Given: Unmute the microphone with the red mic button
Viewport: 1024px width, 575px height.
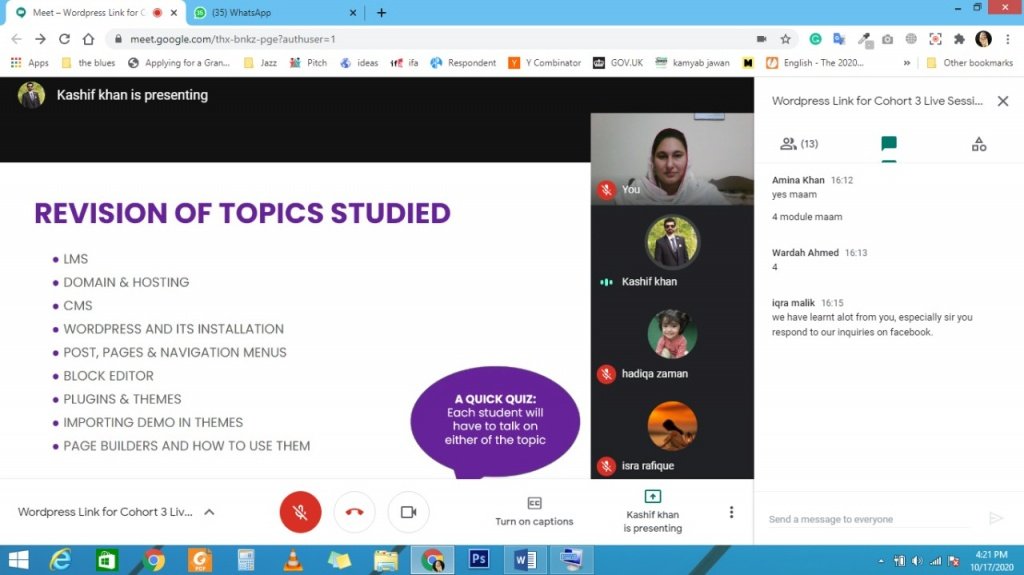Looking at the screenshot, I should pyautogui.click(x=300, y=512).
